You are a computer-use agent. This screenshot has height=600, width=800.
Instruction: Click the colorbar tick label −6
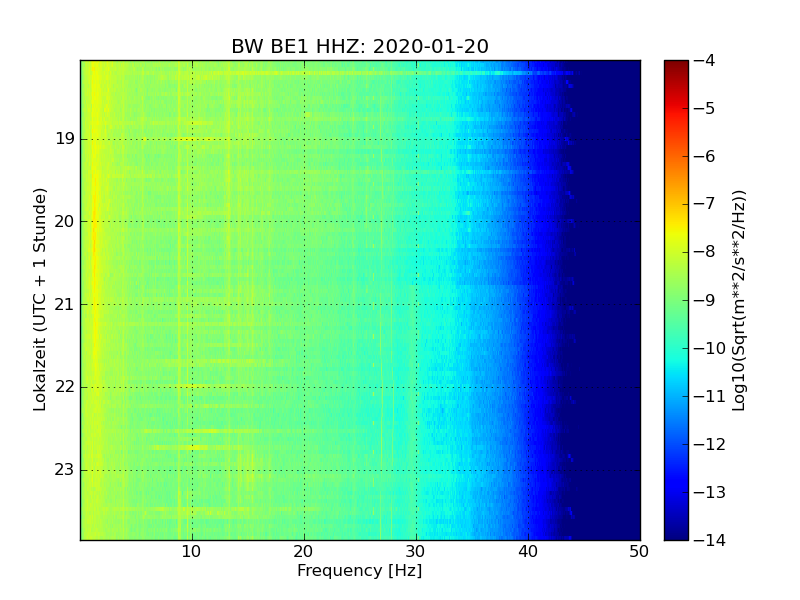pos(705,157)
